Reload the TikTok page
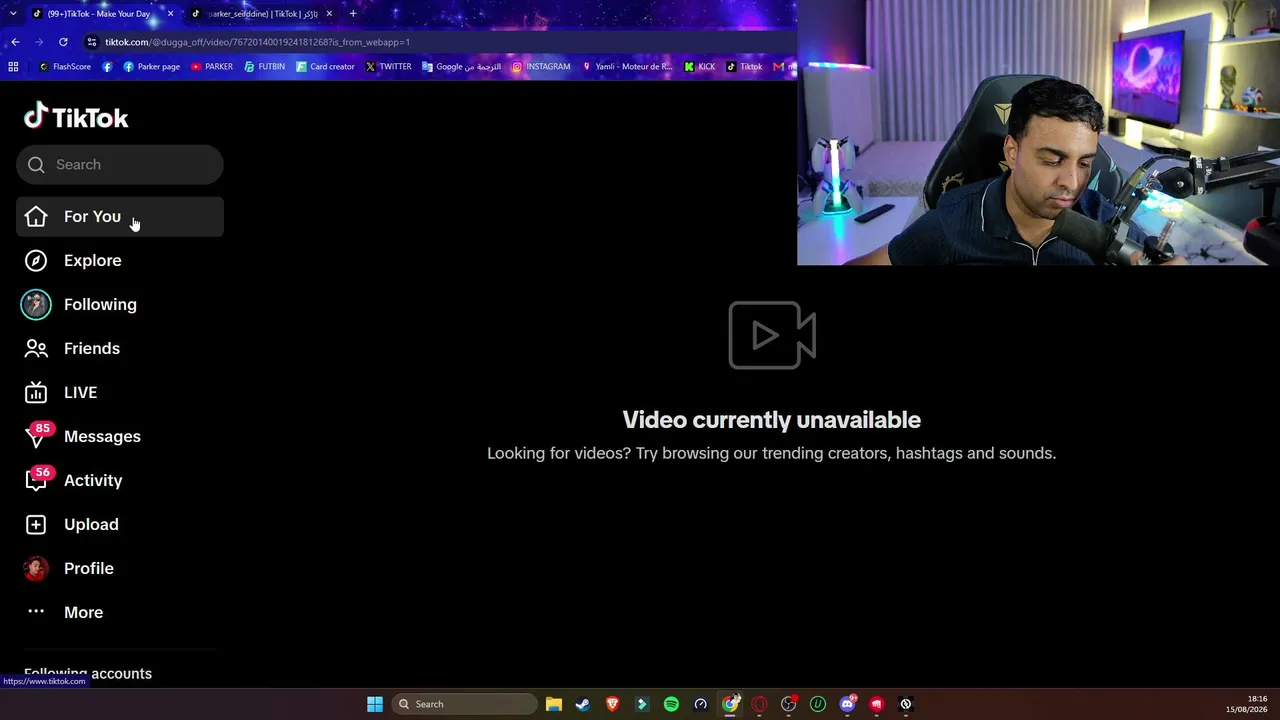This screenshot has width=1280, height=720. 63,42
